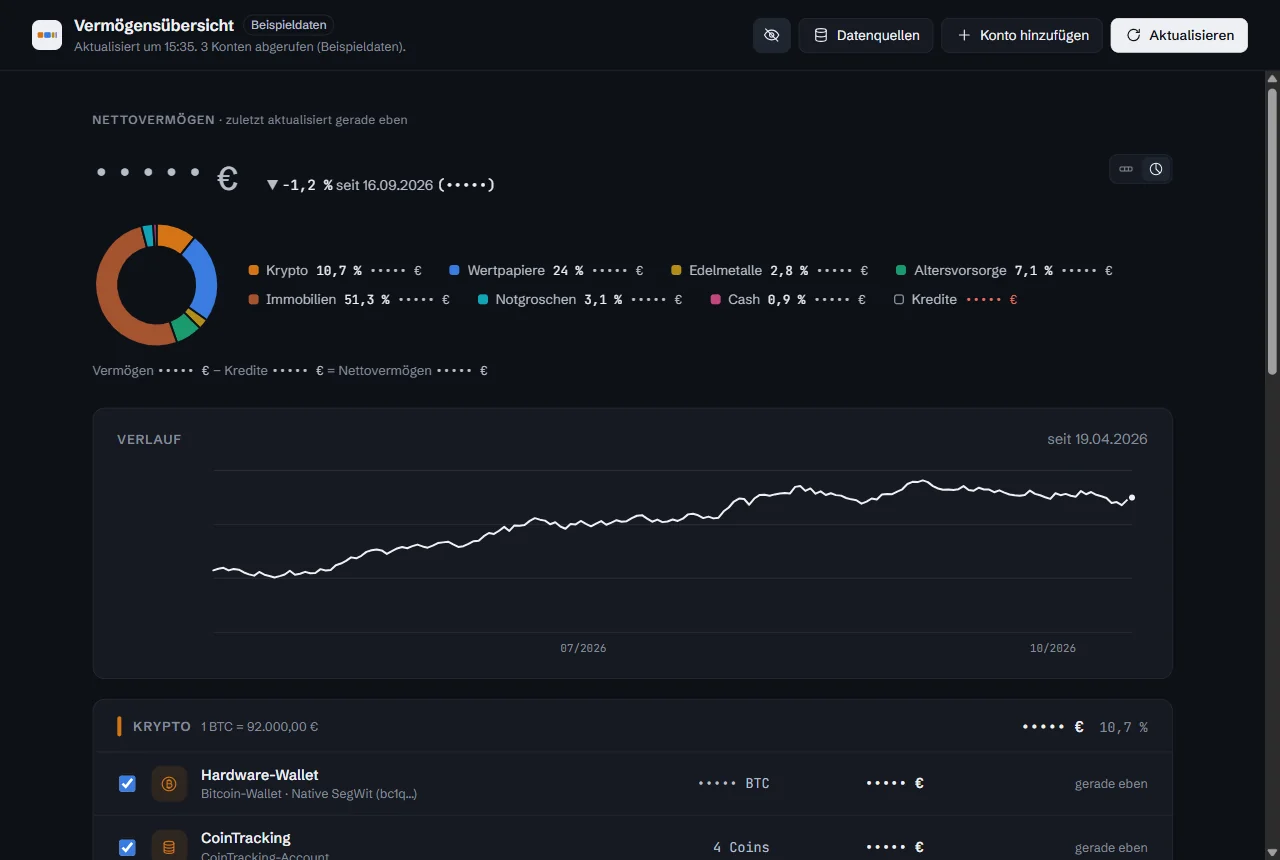This screenshot has width=1280, height=860.
Task: Click the Vermögensübersicht app logo icon
Action: [x=47, y=35]
